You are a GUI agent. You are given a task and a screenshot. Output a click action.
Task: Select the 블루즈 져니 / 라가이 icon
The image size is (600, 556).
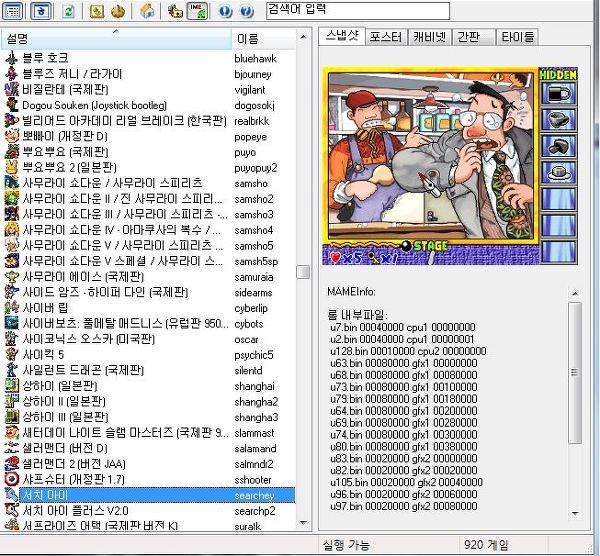11,74
